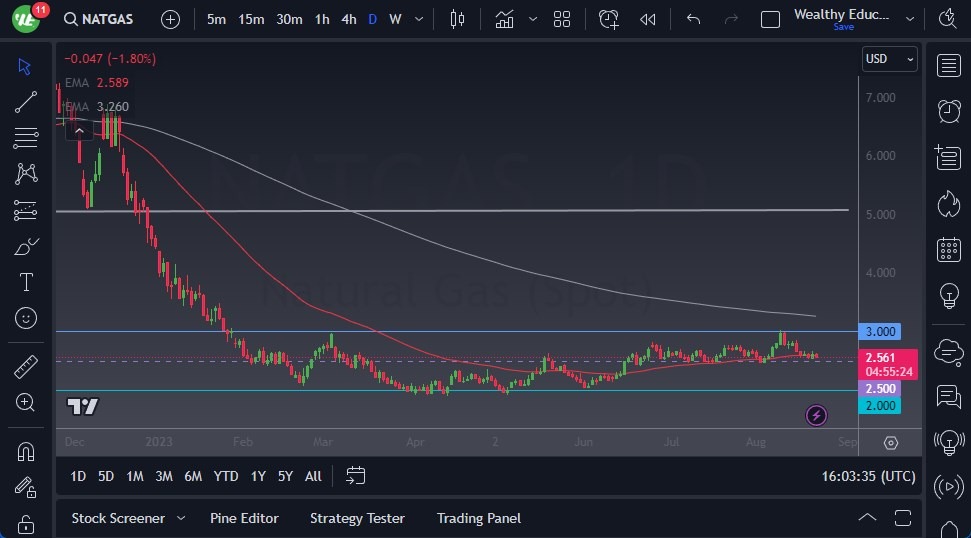Open the Indicators icon in top toolbar

coord(504,19)
